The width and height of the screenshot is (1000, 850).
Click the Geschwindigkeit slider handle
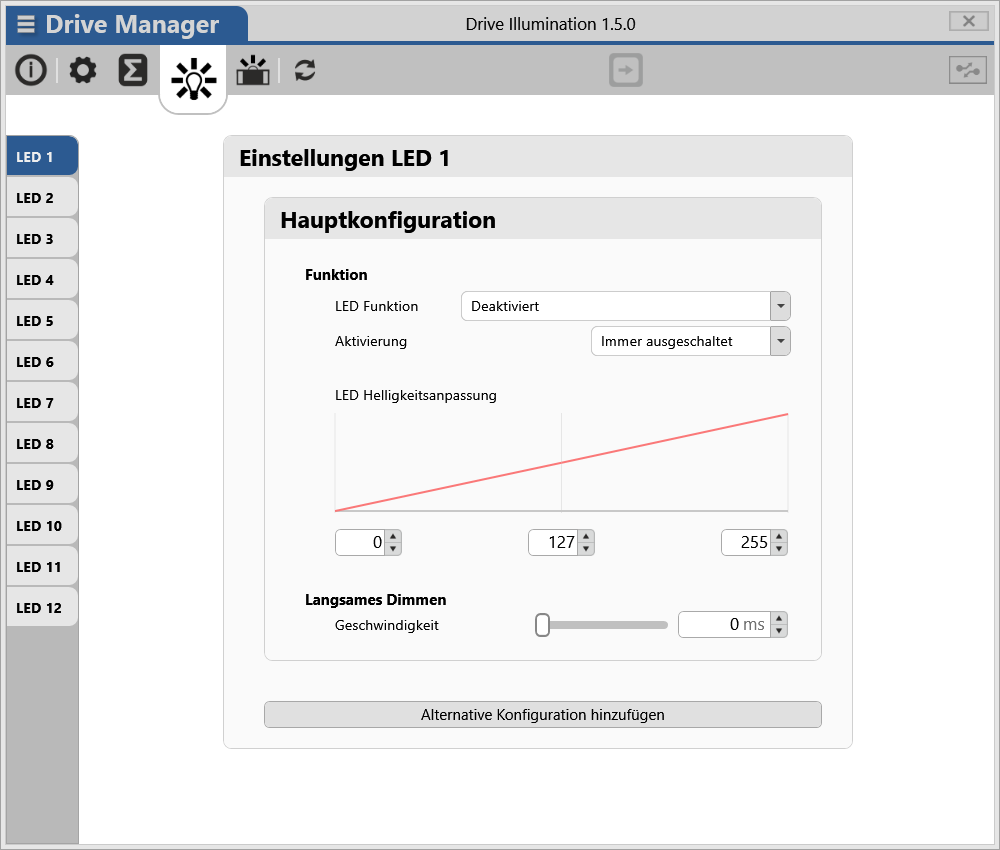(542, 625)
